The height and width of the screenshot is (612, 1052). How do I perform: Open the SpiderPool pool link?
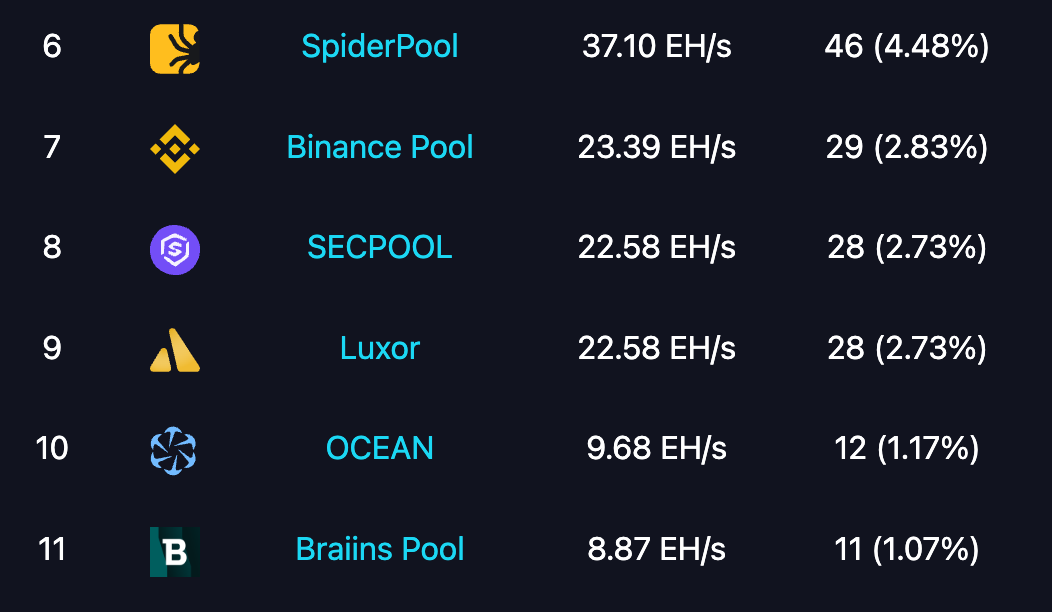coord(380,46)
